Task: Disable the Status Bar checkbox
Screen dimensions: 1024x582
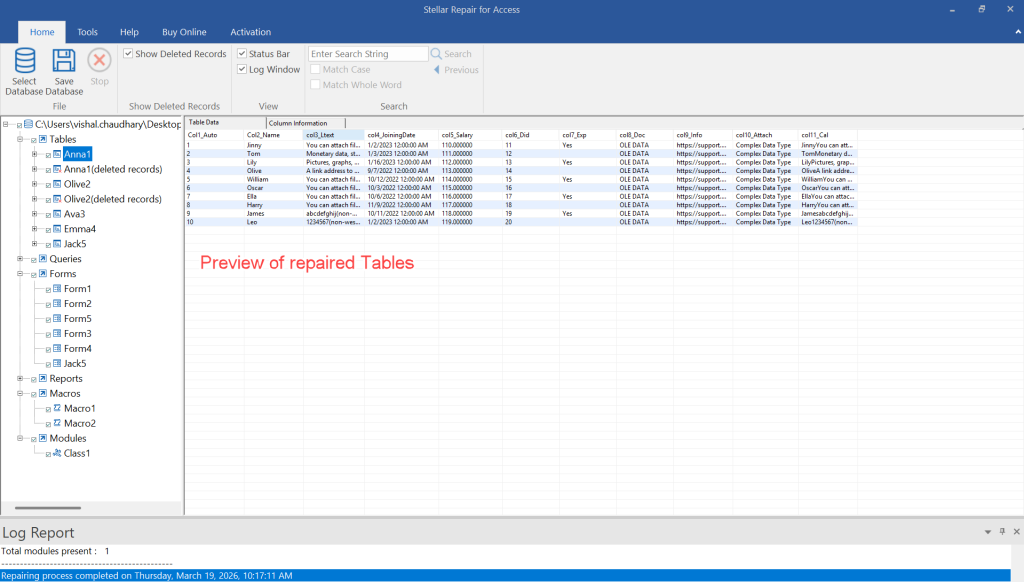Action: (x=241, y=53)
